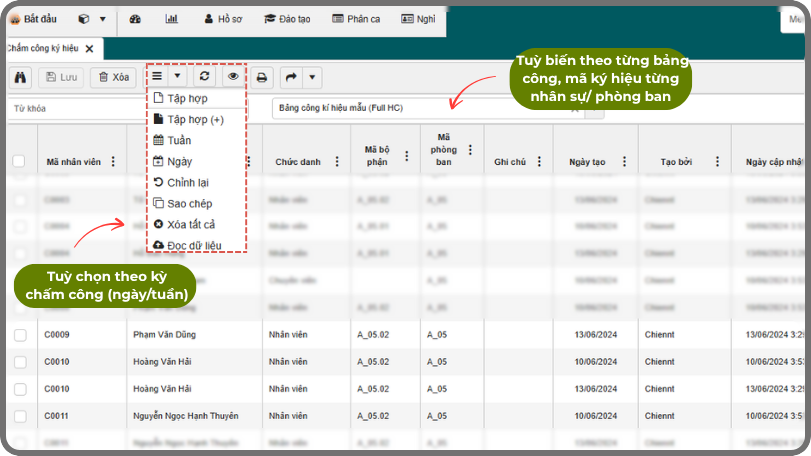Image resolution: width=811 pixels, height=456 pixels.
Task: Open the Nghỉ menu
Action: click(418, 19)
